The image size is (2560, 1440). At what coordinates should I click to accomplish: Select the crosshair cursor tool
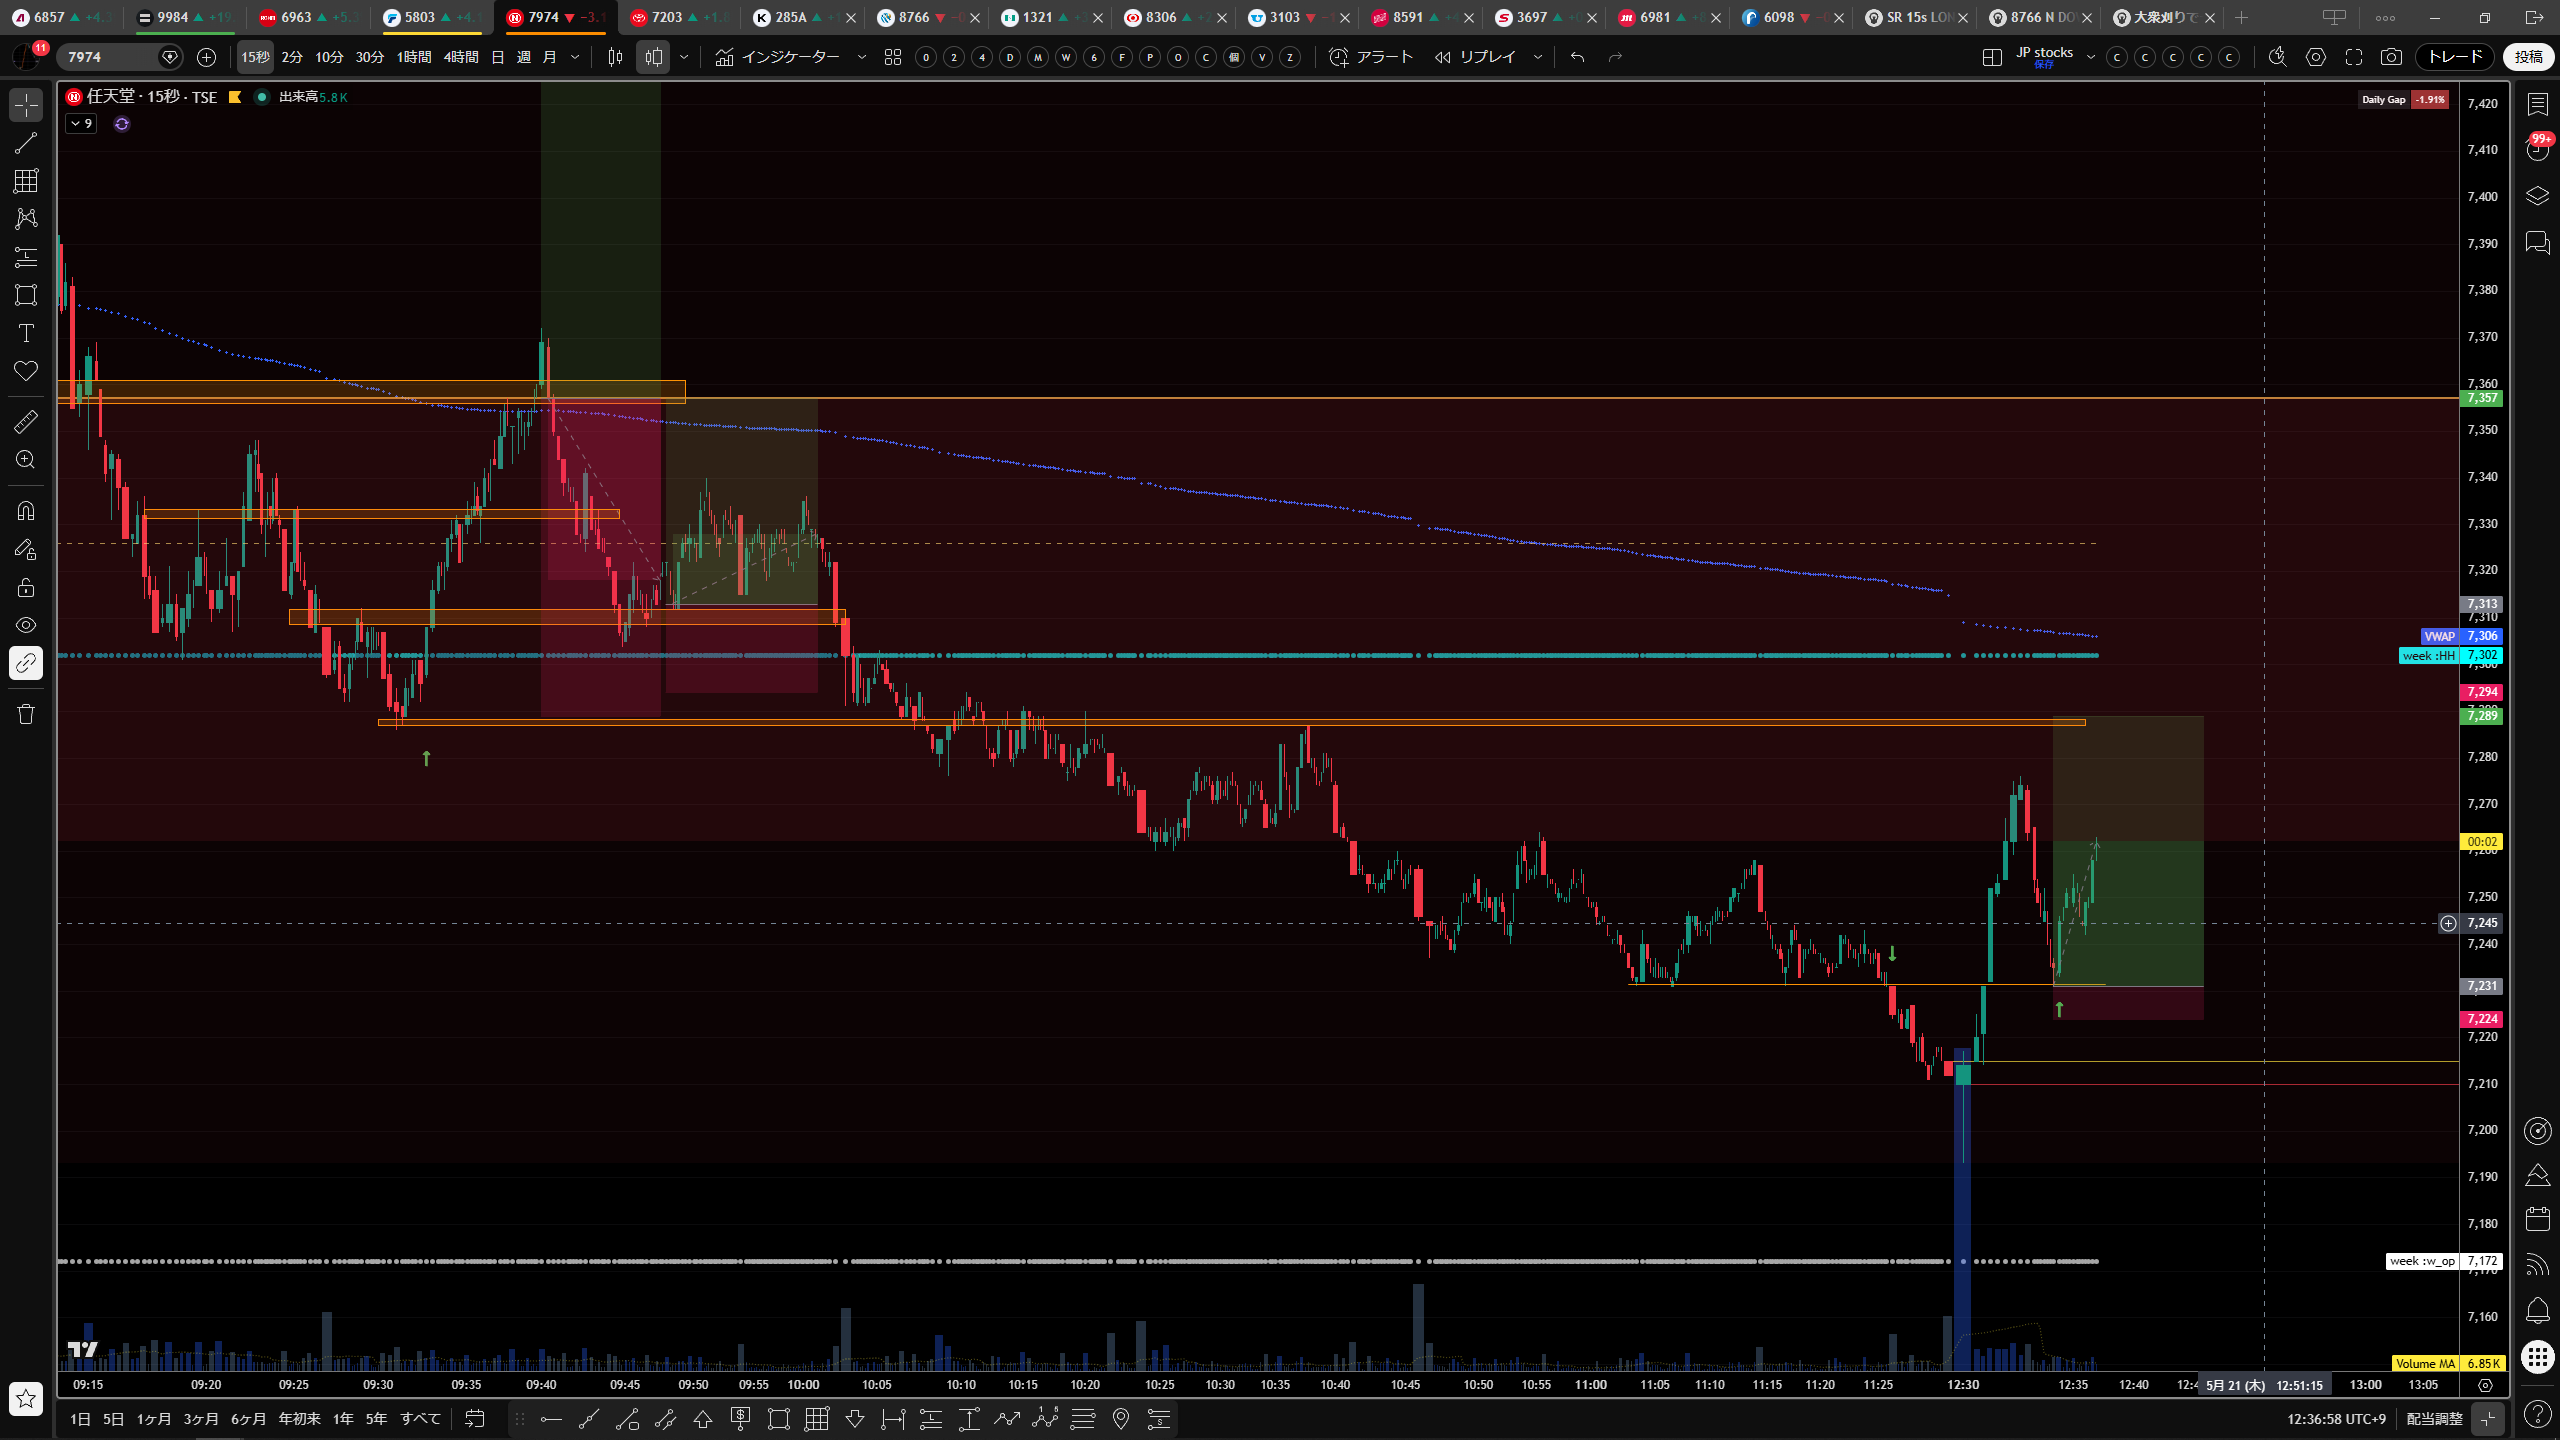pos(26,105)
